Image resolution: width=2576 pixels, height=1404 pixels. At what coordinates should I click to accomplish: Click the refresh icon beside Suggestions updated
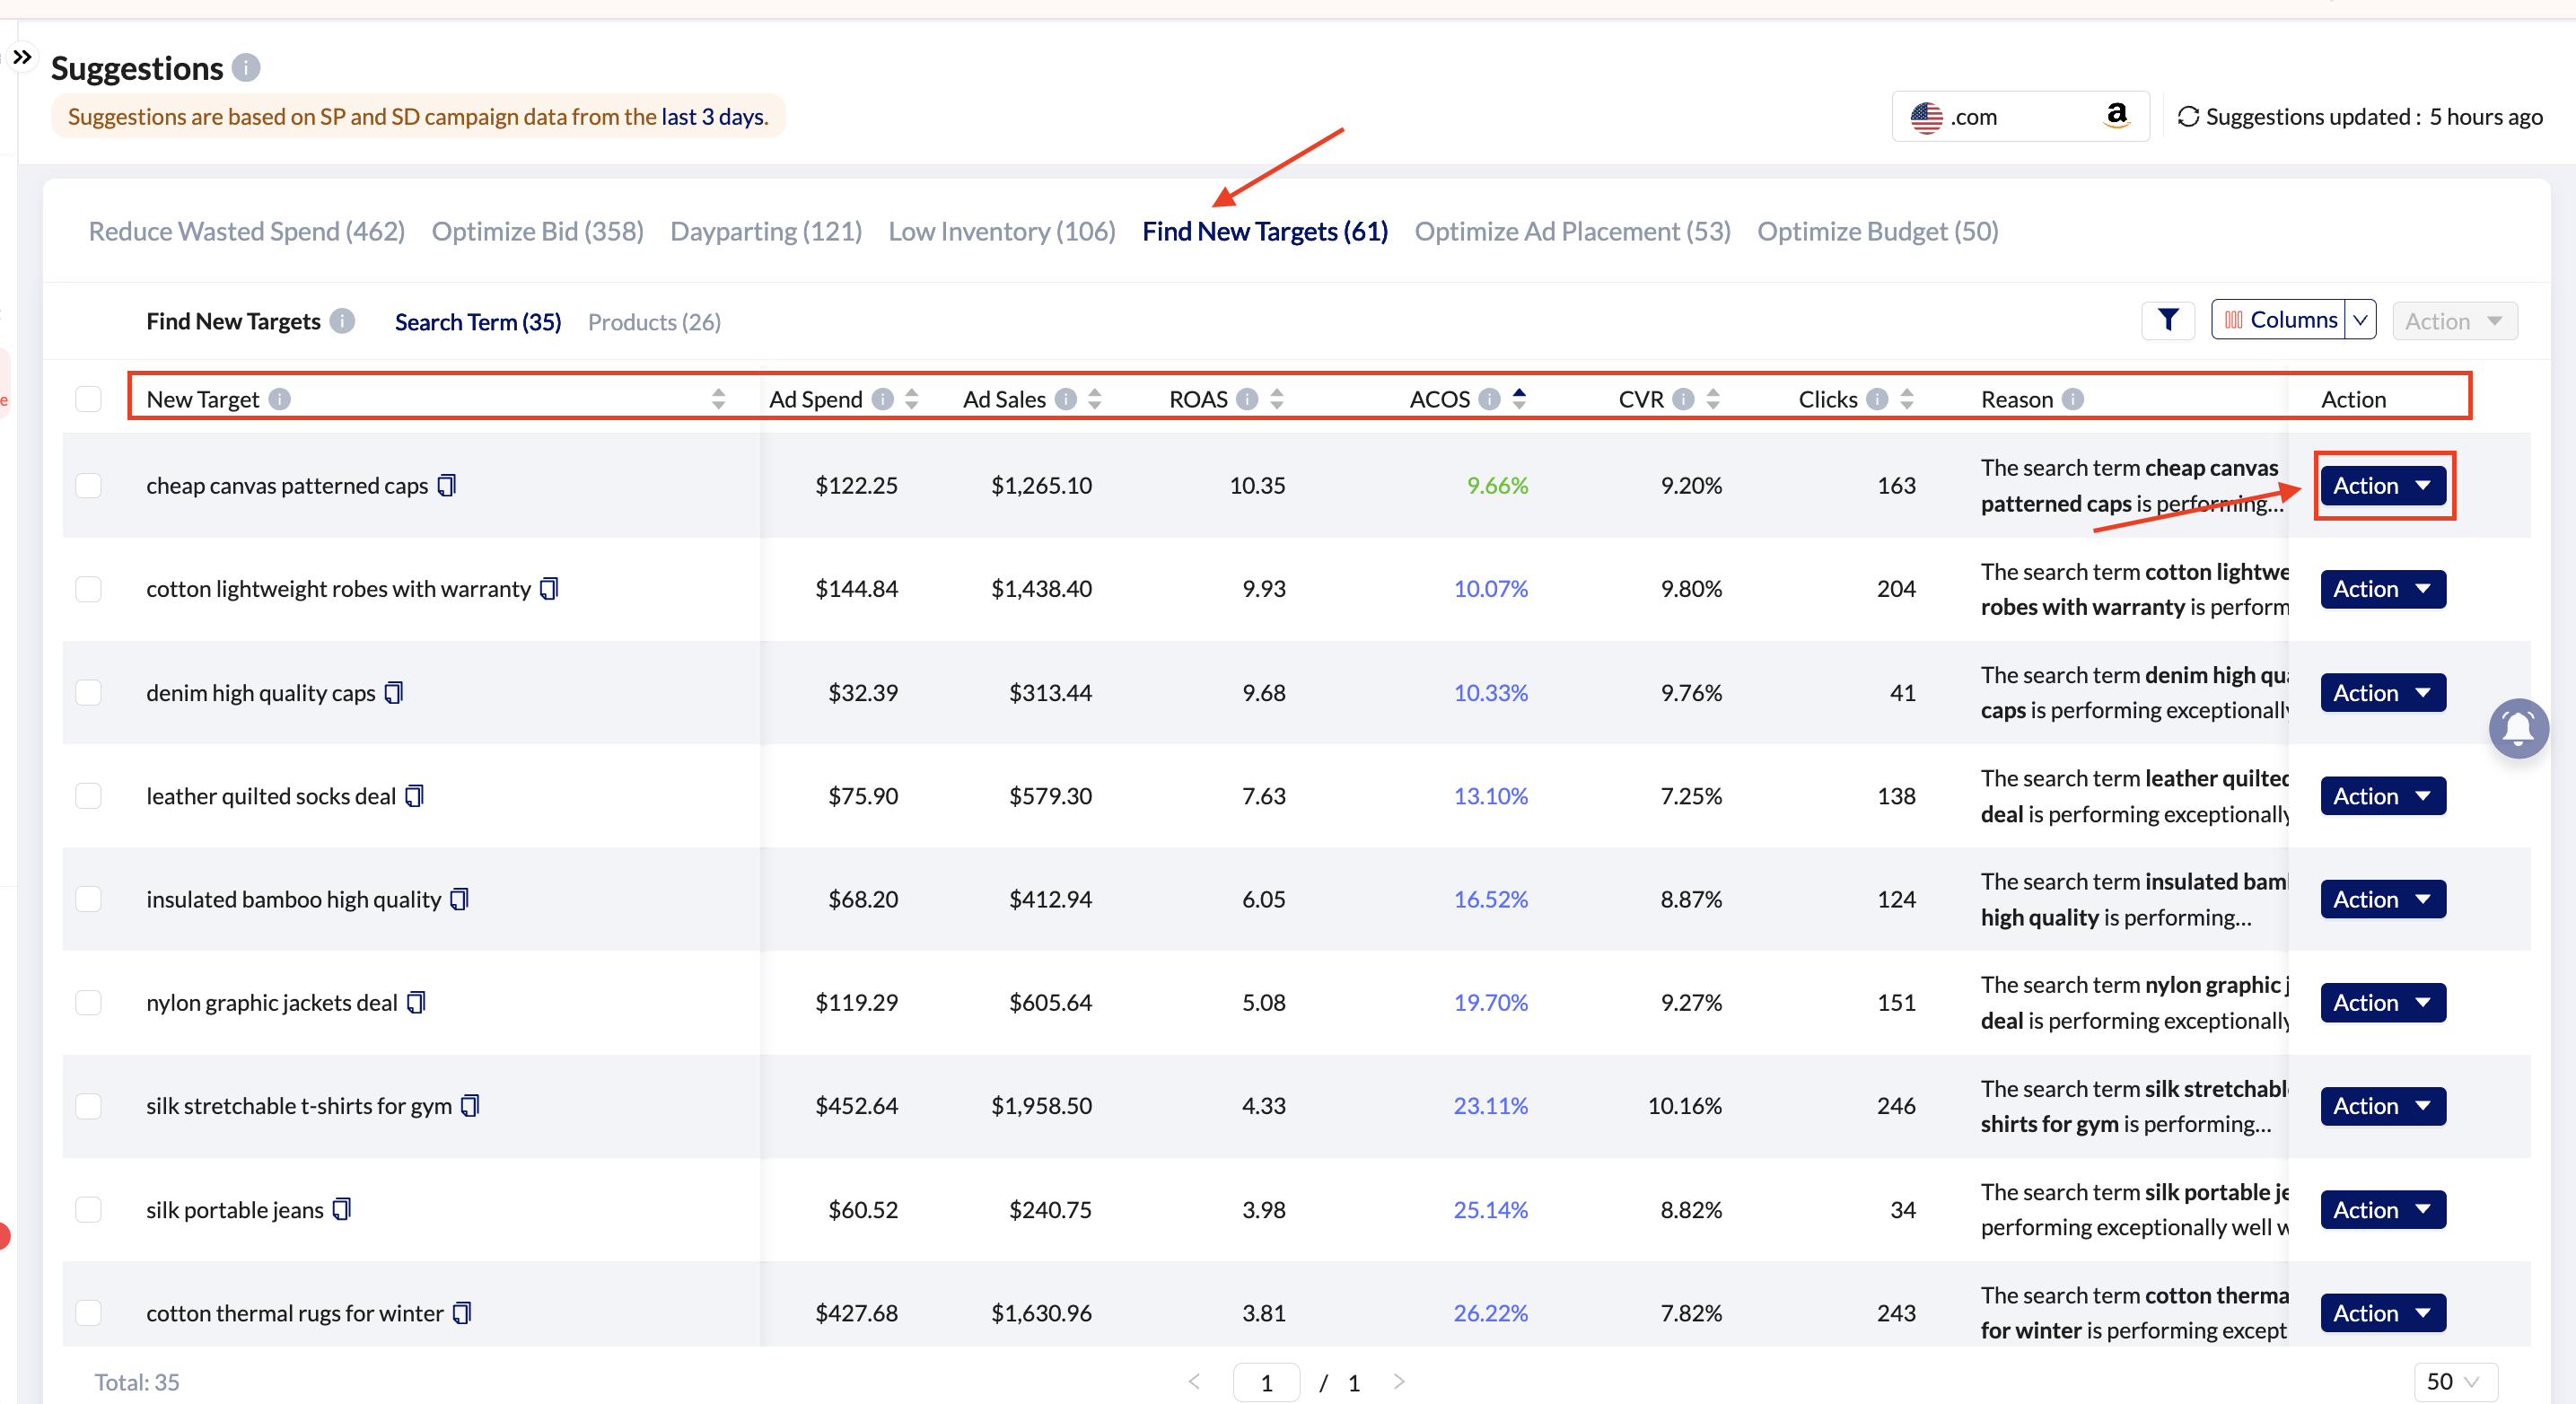[2187, 117]
